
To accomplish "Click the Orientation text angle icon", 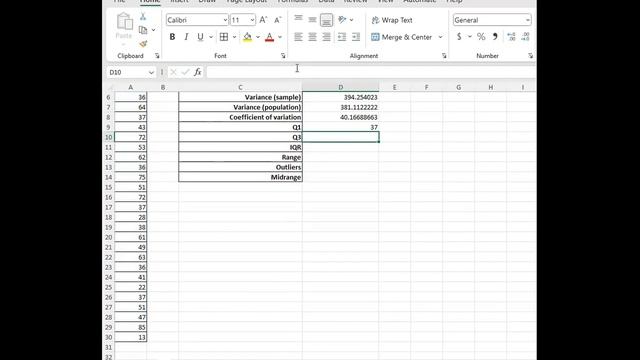I will coord(342,20).
